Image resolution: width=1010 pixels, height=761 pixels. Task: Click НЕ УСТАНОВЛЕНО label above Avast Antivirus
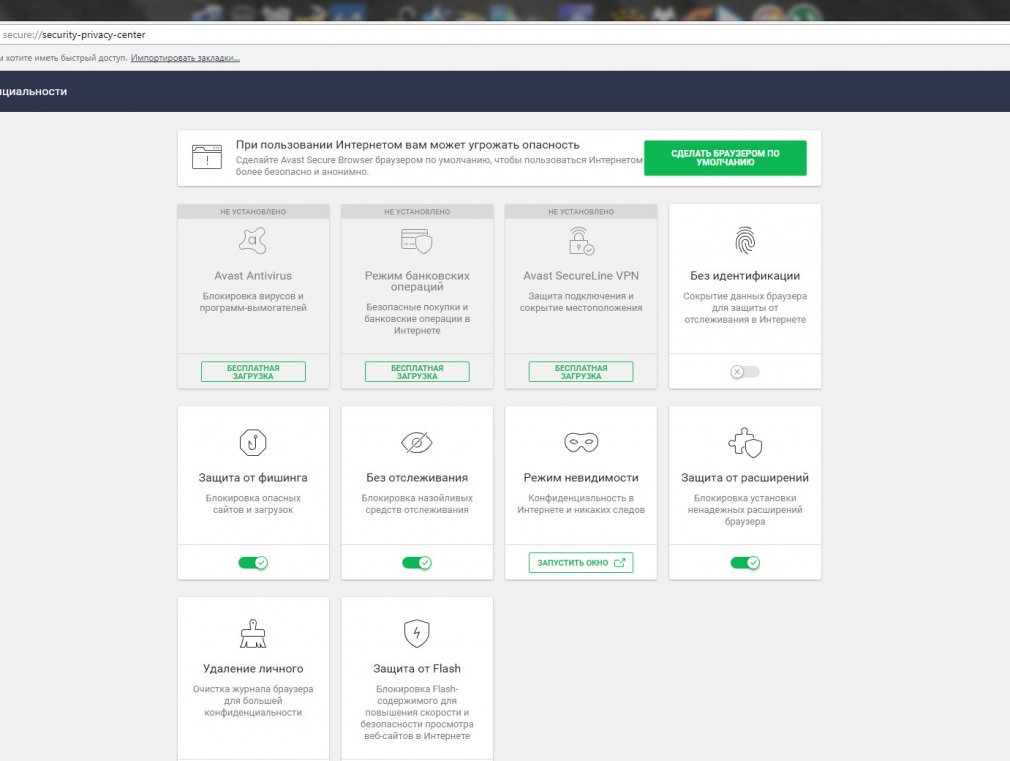click(x=253, y=211)
